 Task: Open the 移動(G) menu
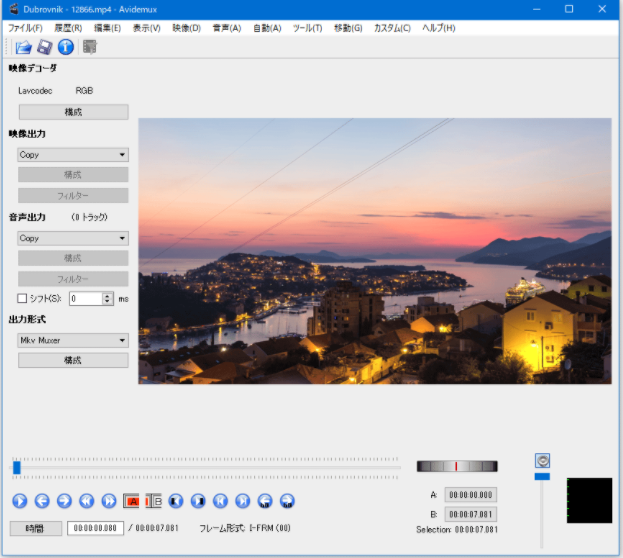coord(348,28)
